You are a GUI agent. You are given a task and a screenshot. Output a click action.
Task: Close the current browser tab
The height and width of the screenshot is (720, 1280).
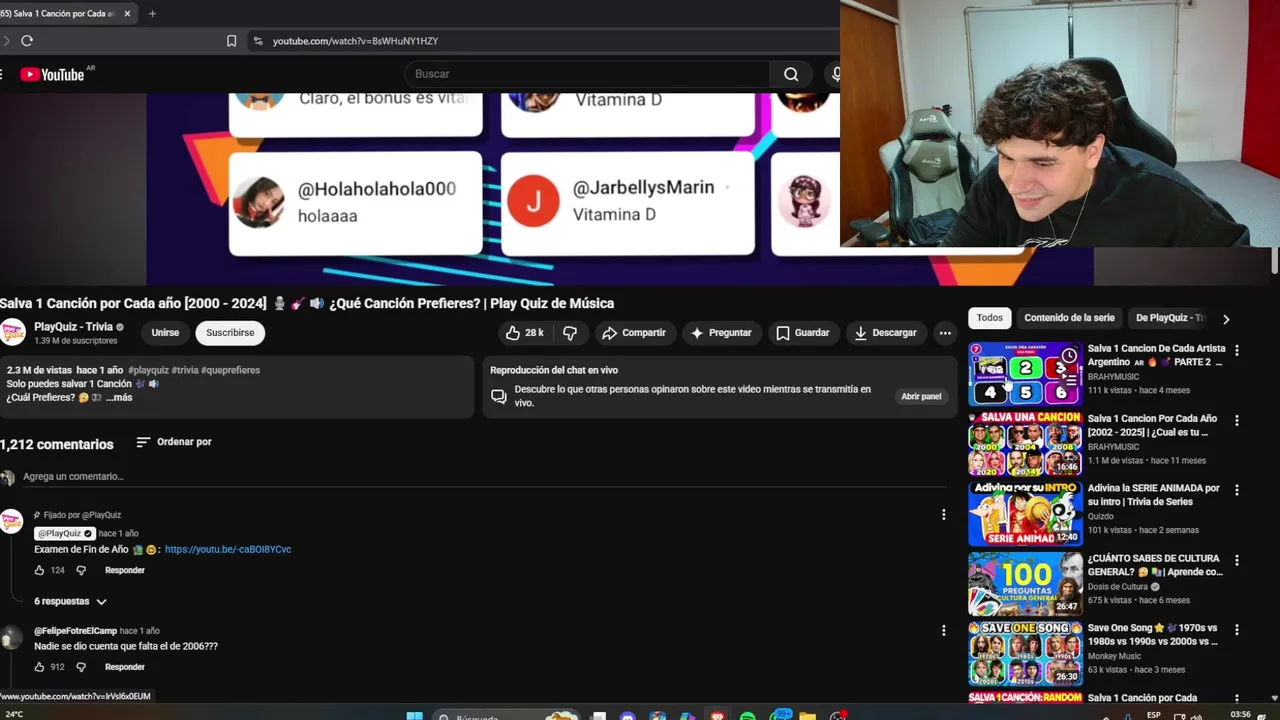[127, 14]
